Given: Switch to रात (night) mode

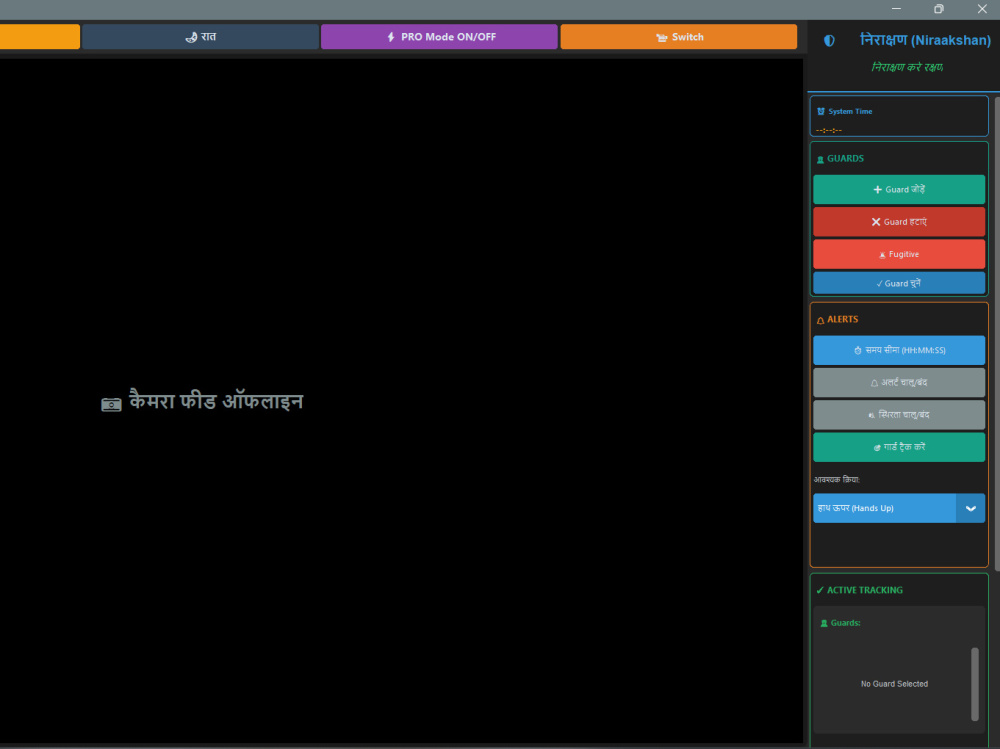Looking at the screenshot, I should point(200,37).
